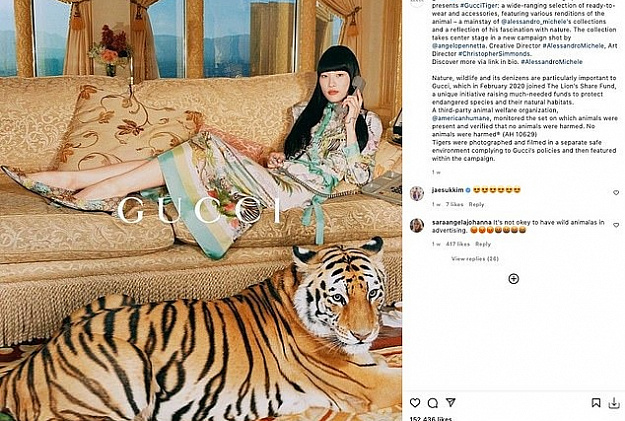Open the Gucci tiger campaign photo

pyautogui.click(x=201, y=210)
